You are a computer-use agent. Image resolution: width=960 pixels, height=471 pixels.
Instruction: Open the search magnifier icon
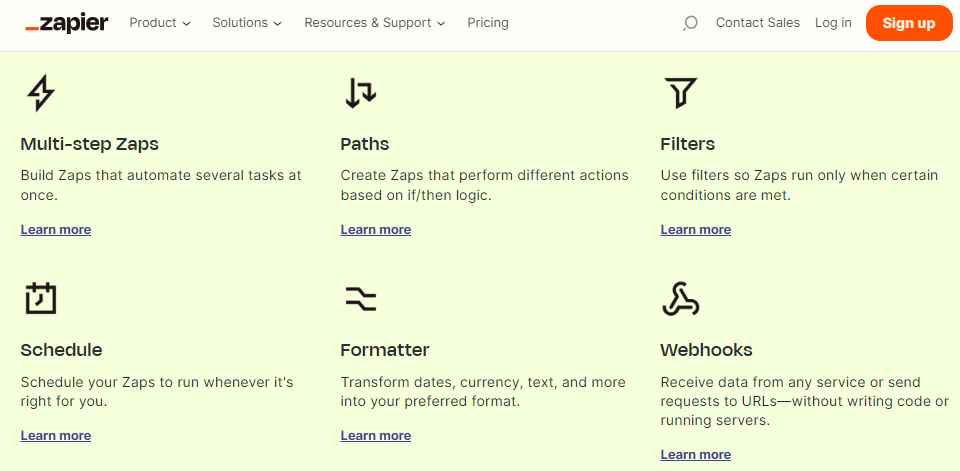[690, 23]
